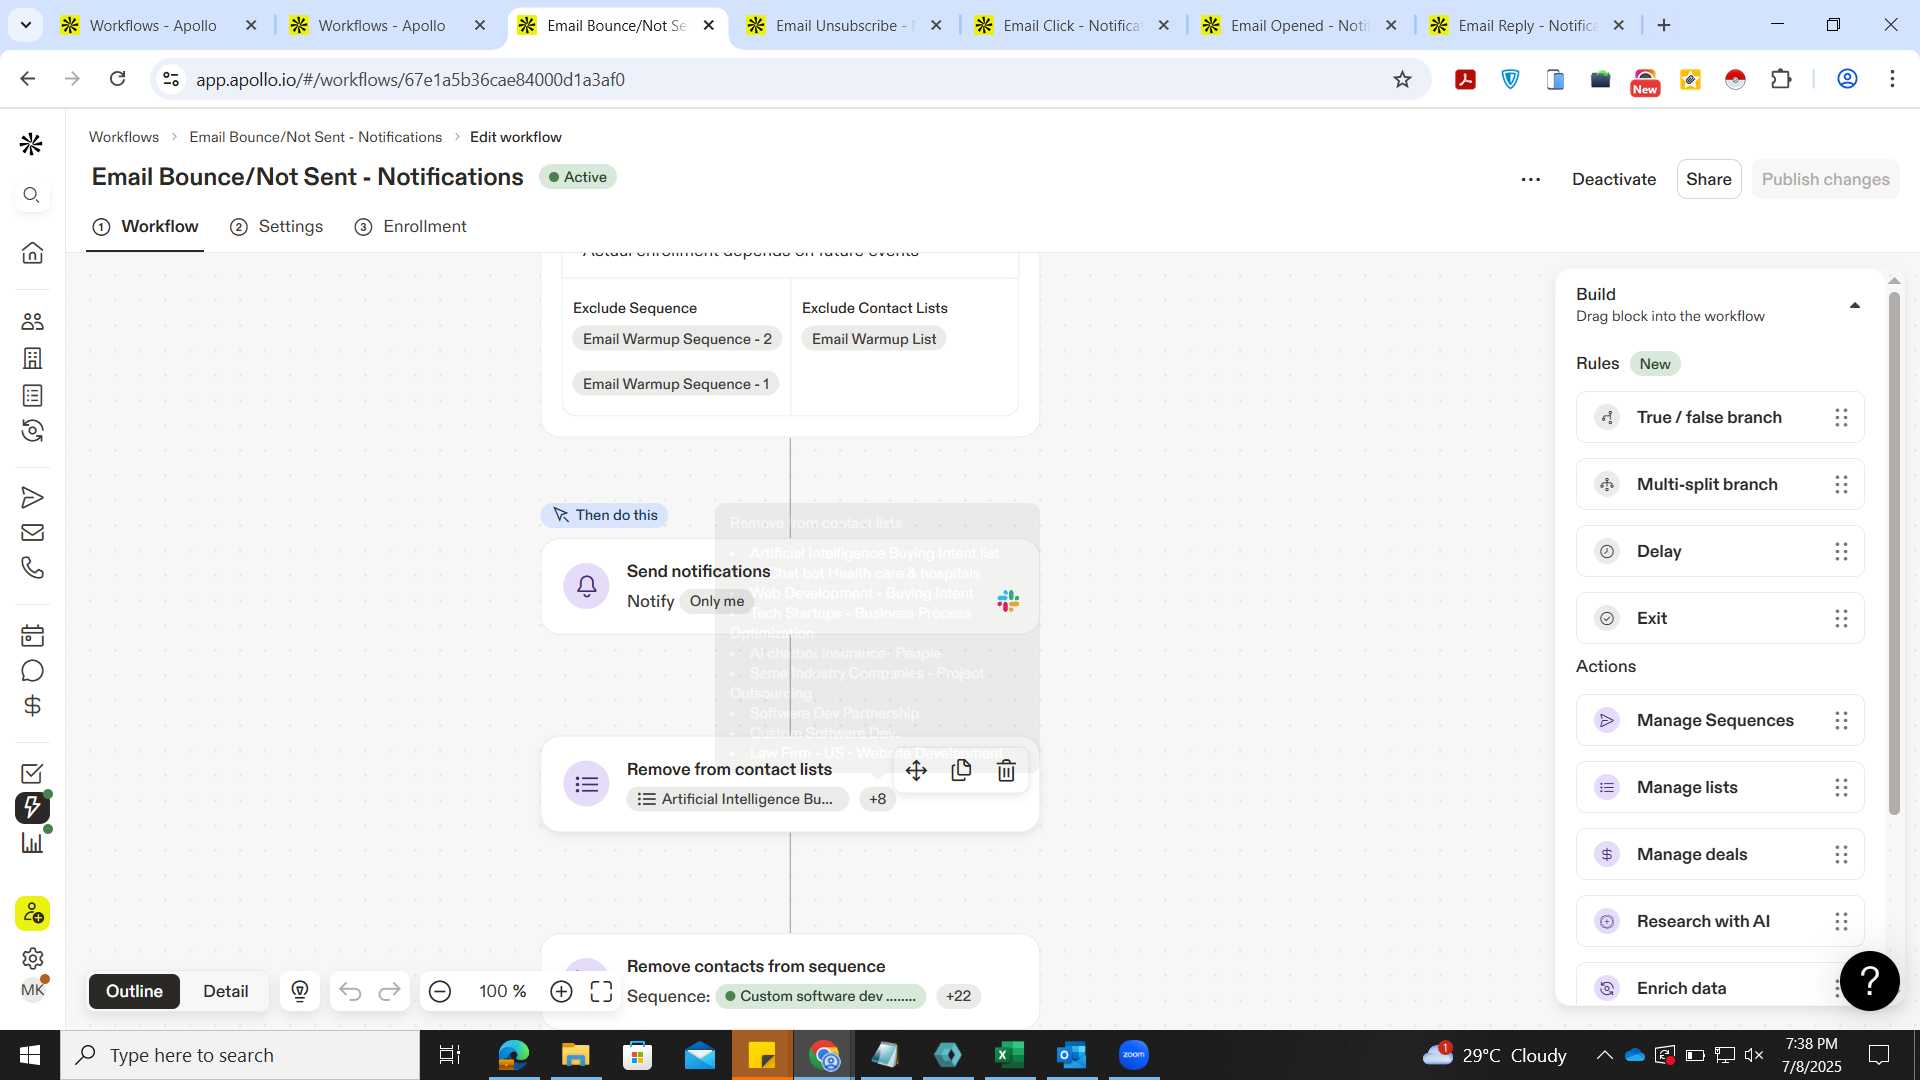Open the three-dot more options menu
Screen dimensions: 1920x1080
(x=1530, y=179)
